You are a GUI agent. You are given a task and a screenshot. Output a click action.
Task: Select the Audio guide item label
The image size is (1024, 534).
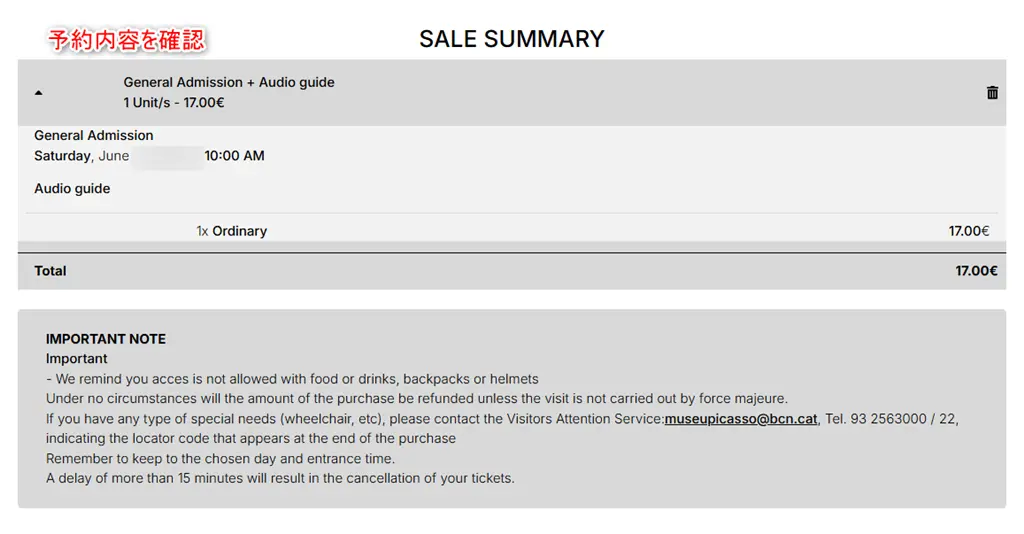click(72, 189)
